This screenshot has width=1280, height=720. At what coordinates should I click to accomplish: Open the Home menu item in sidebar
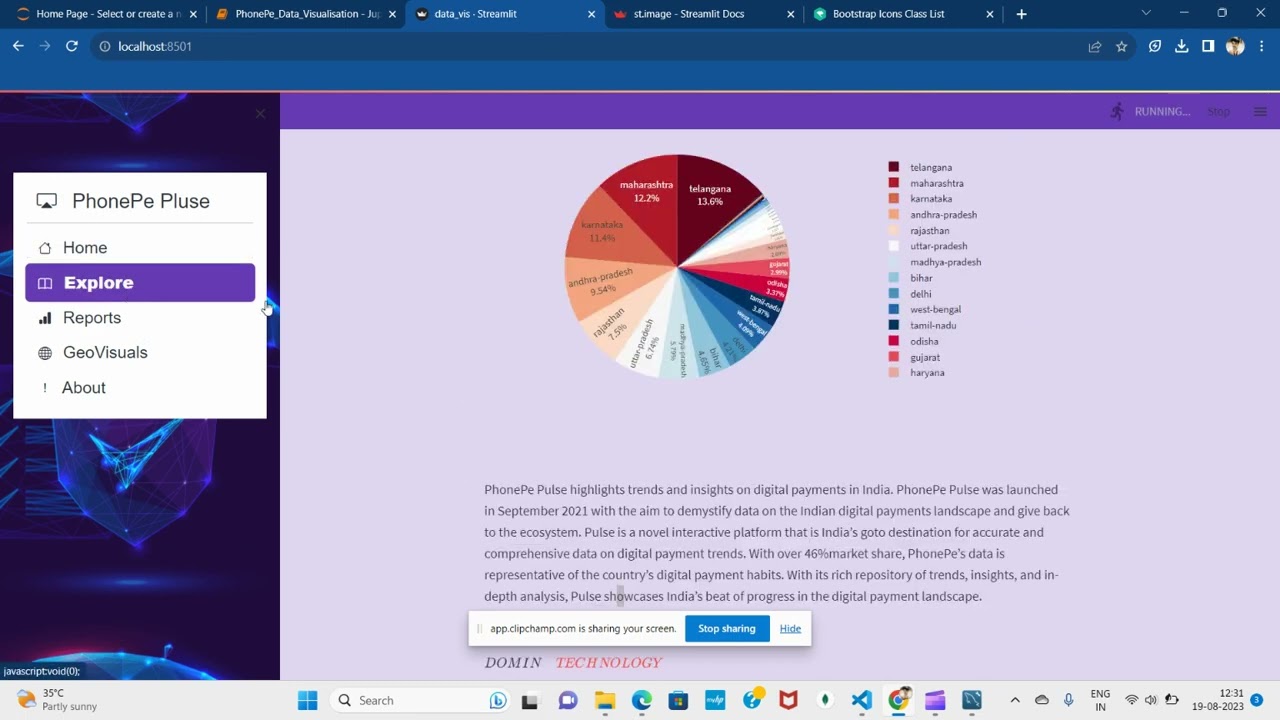140,248
